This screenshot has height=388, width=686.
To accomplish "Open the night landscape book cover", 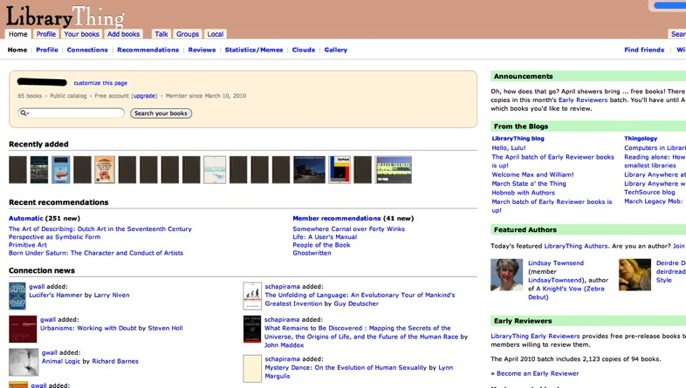I will pyautogui.click(x=309, y=170).
